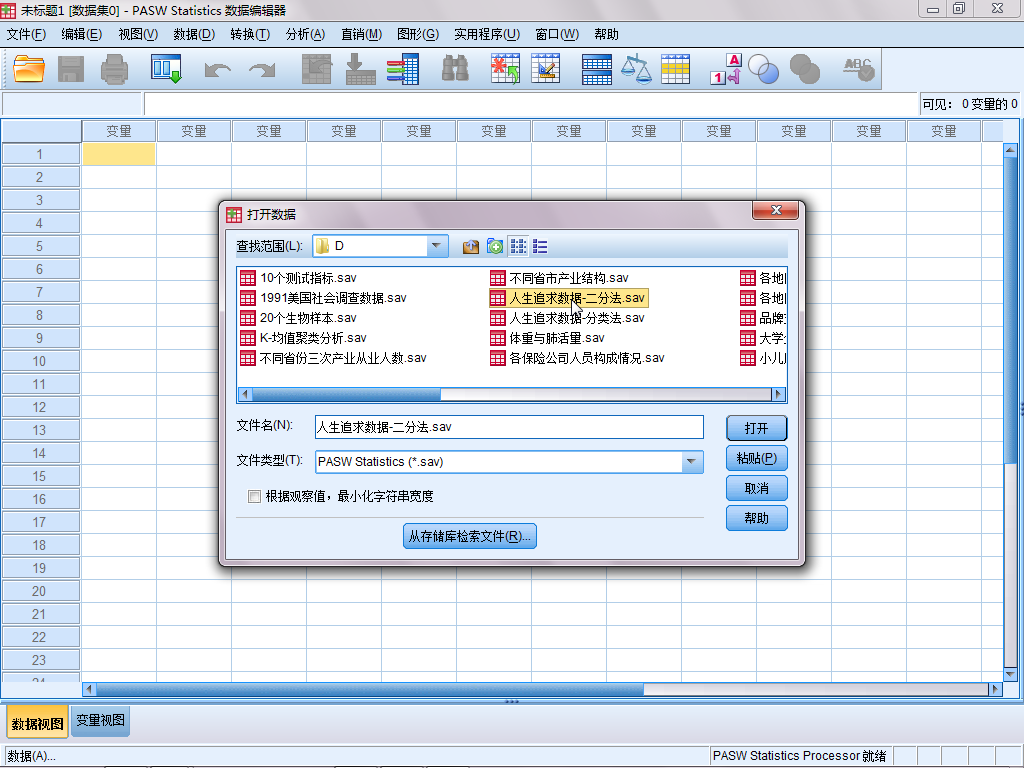The image size is (1024, 768).
Task: Close the 打开数据 dialog
Action: coord(775,210)
